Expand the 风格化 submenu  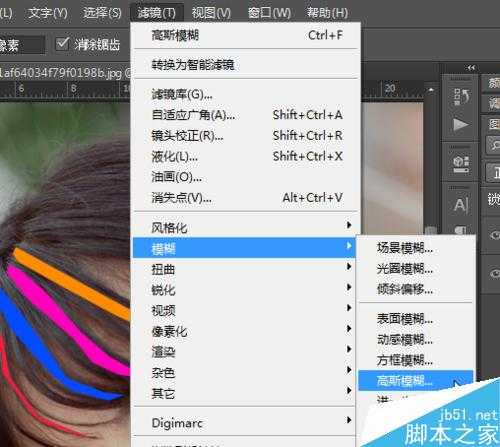tap(244, 227)
